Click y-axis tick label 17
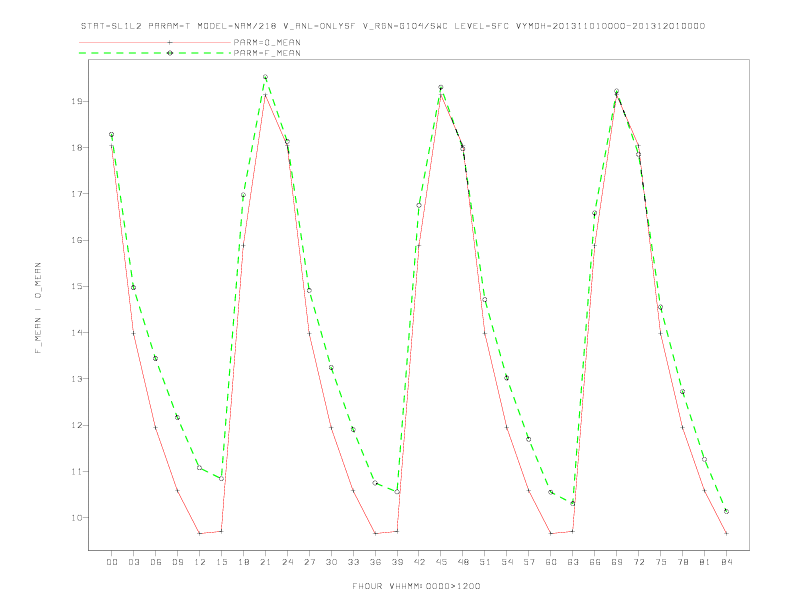The image size is (792, 612). coord(76,194)
